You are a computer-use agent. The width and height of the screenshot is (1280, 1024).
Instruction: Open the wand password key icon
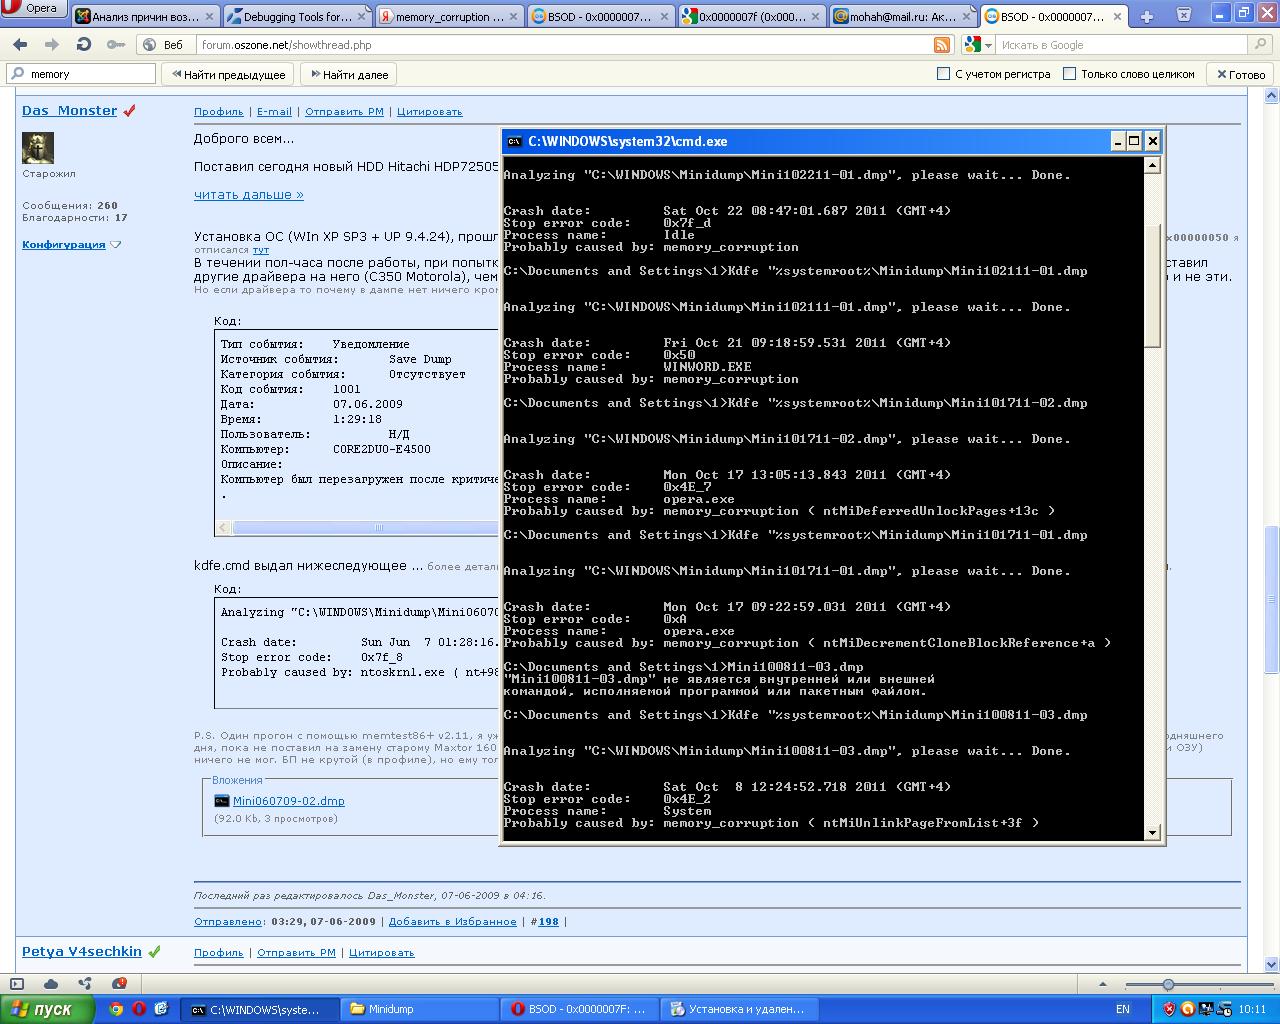116,45
